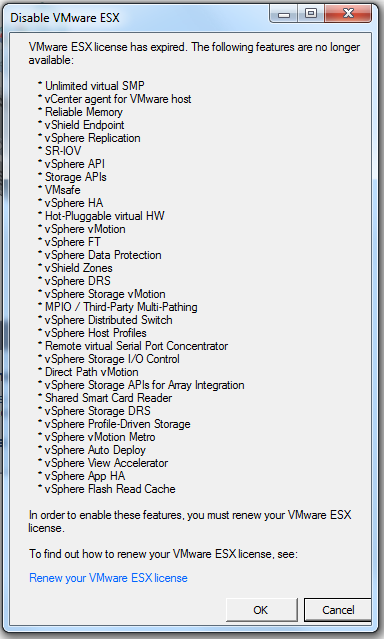Select the vSphere App HA line

pos(85,477)
